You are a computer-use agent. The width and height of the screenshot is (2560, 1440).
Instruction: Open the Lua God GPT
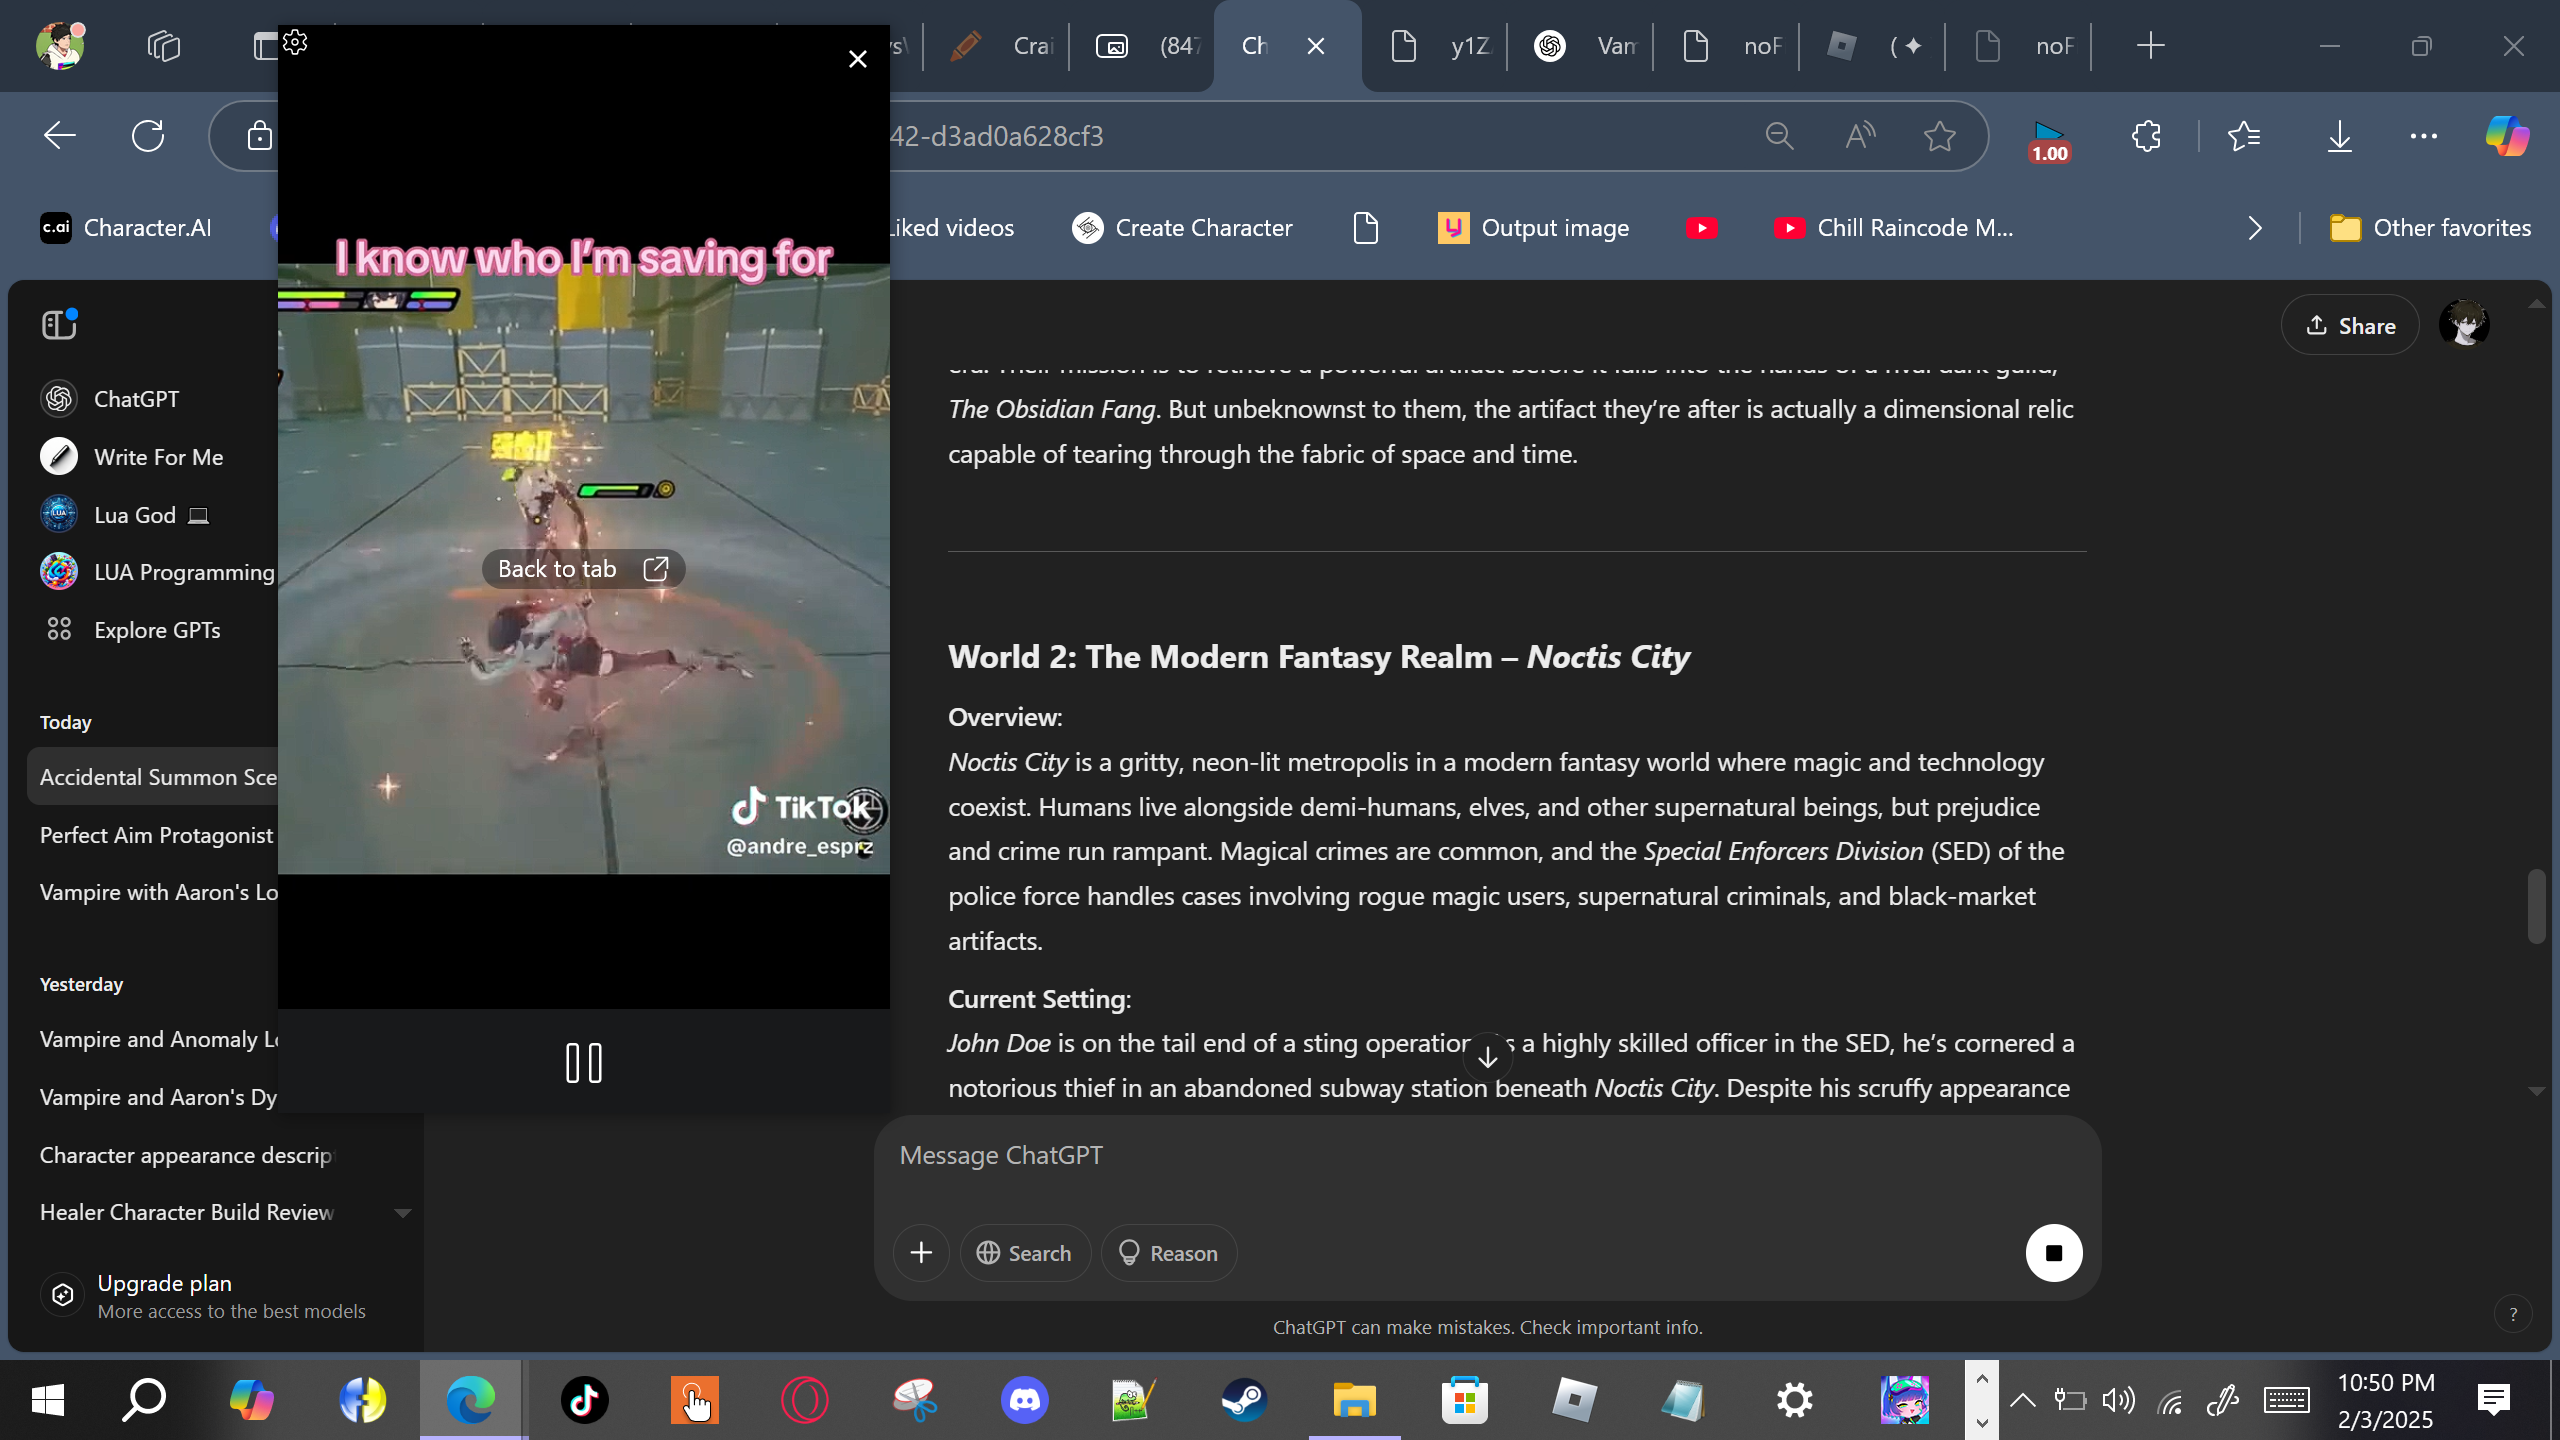click(124, 515)
